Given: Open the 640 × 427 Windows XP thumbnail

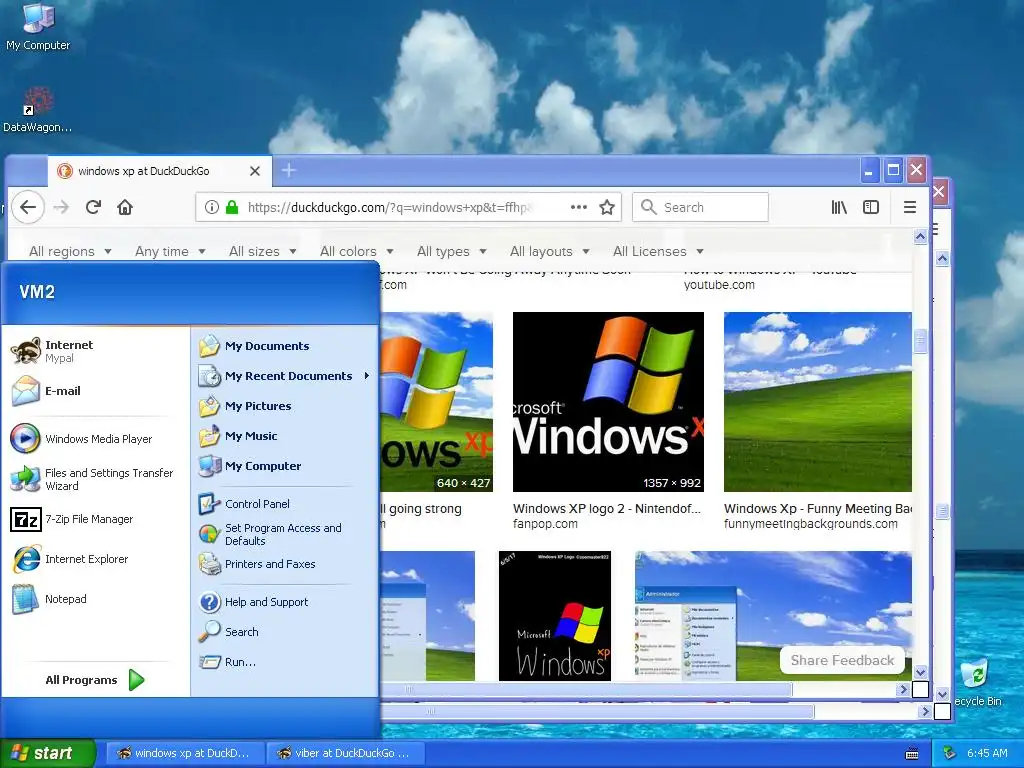Looking at the screenshot, I should coord(436,402).
